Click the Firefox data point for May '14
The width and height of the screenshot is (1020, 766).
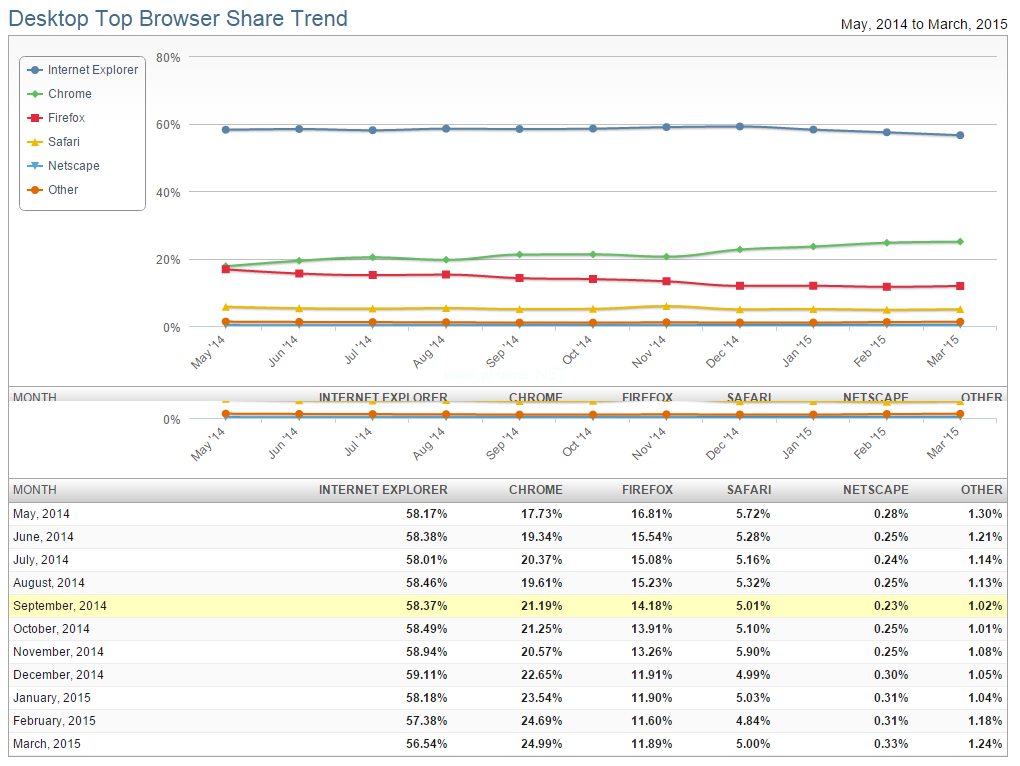(x=226, y=269)
